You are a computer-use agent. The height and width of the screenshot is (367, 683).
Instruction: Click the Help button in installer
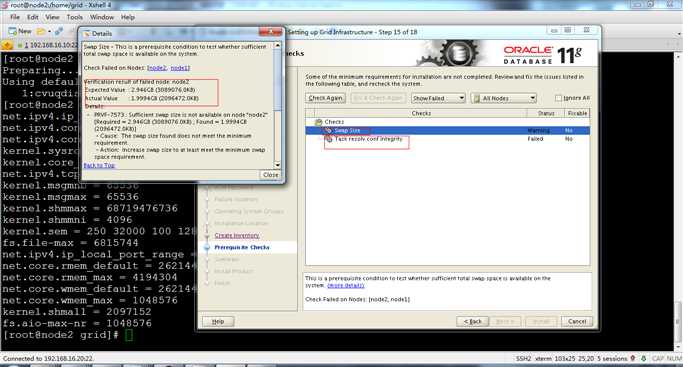[x=218, y=321]
